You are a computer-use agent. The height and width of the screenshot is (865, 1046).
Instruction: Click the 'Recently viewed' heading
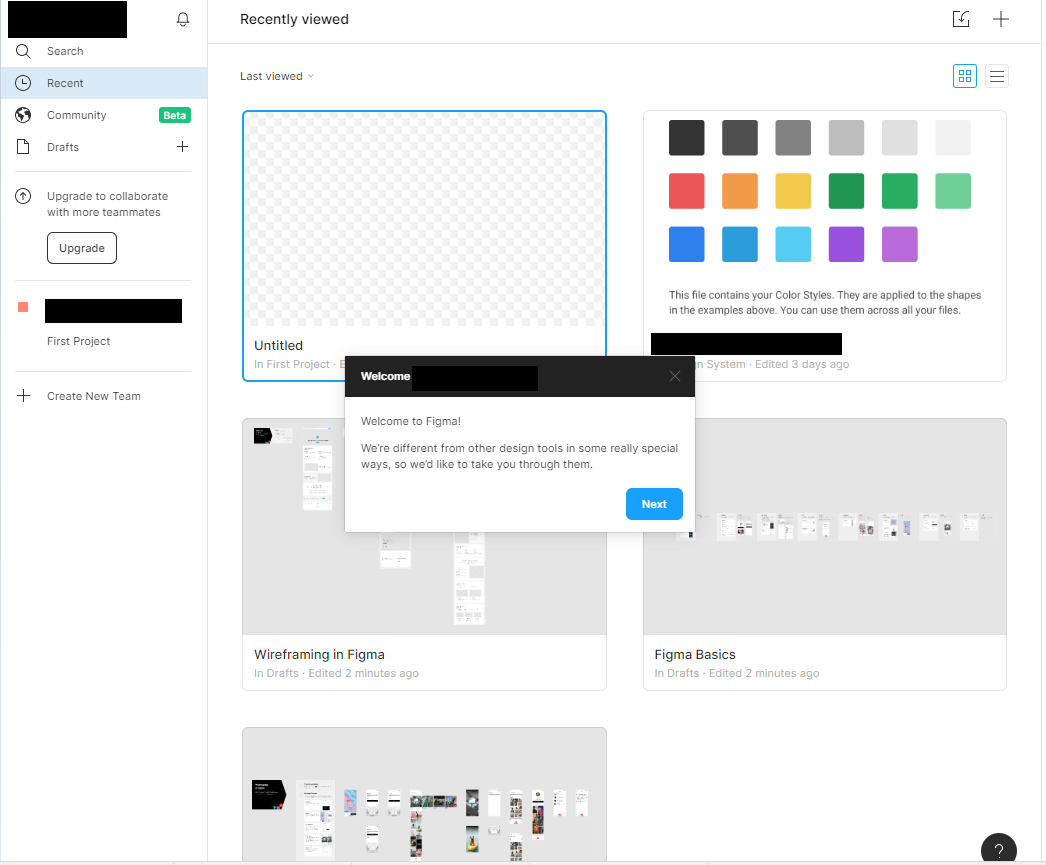click(x=294, y=19)
